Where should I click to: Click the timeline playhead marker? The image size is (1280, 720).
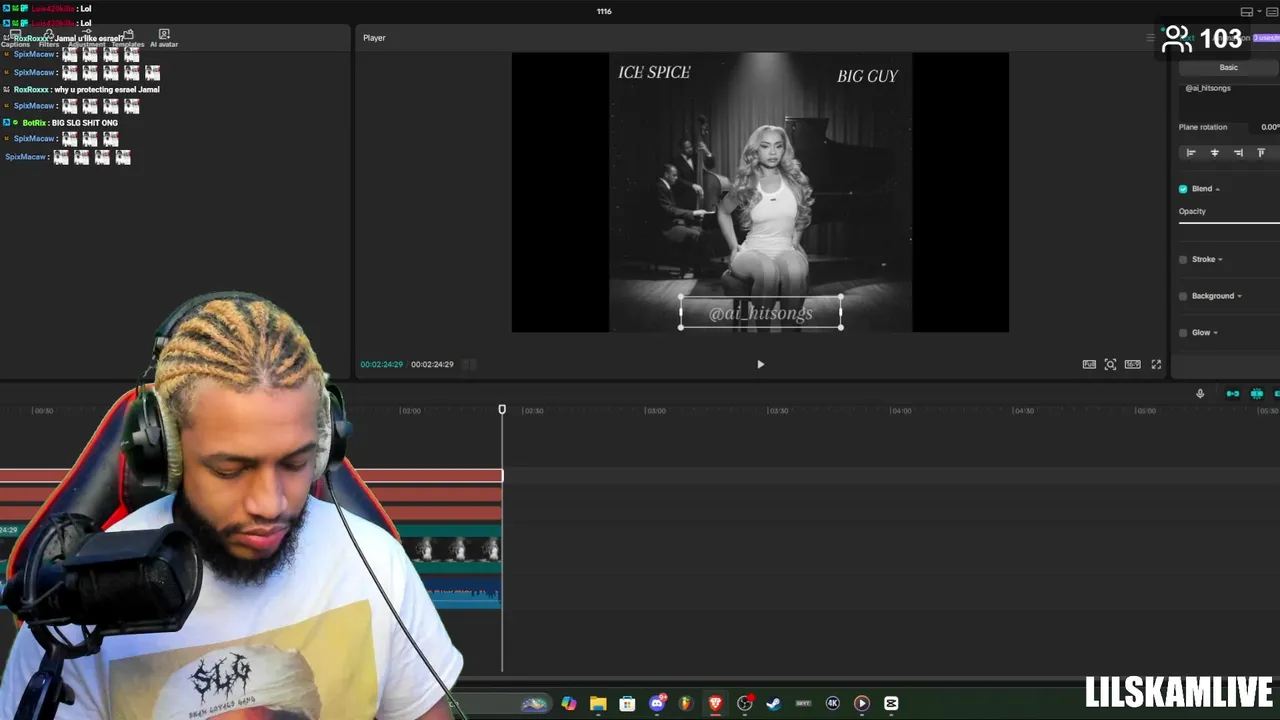[502, 410]
